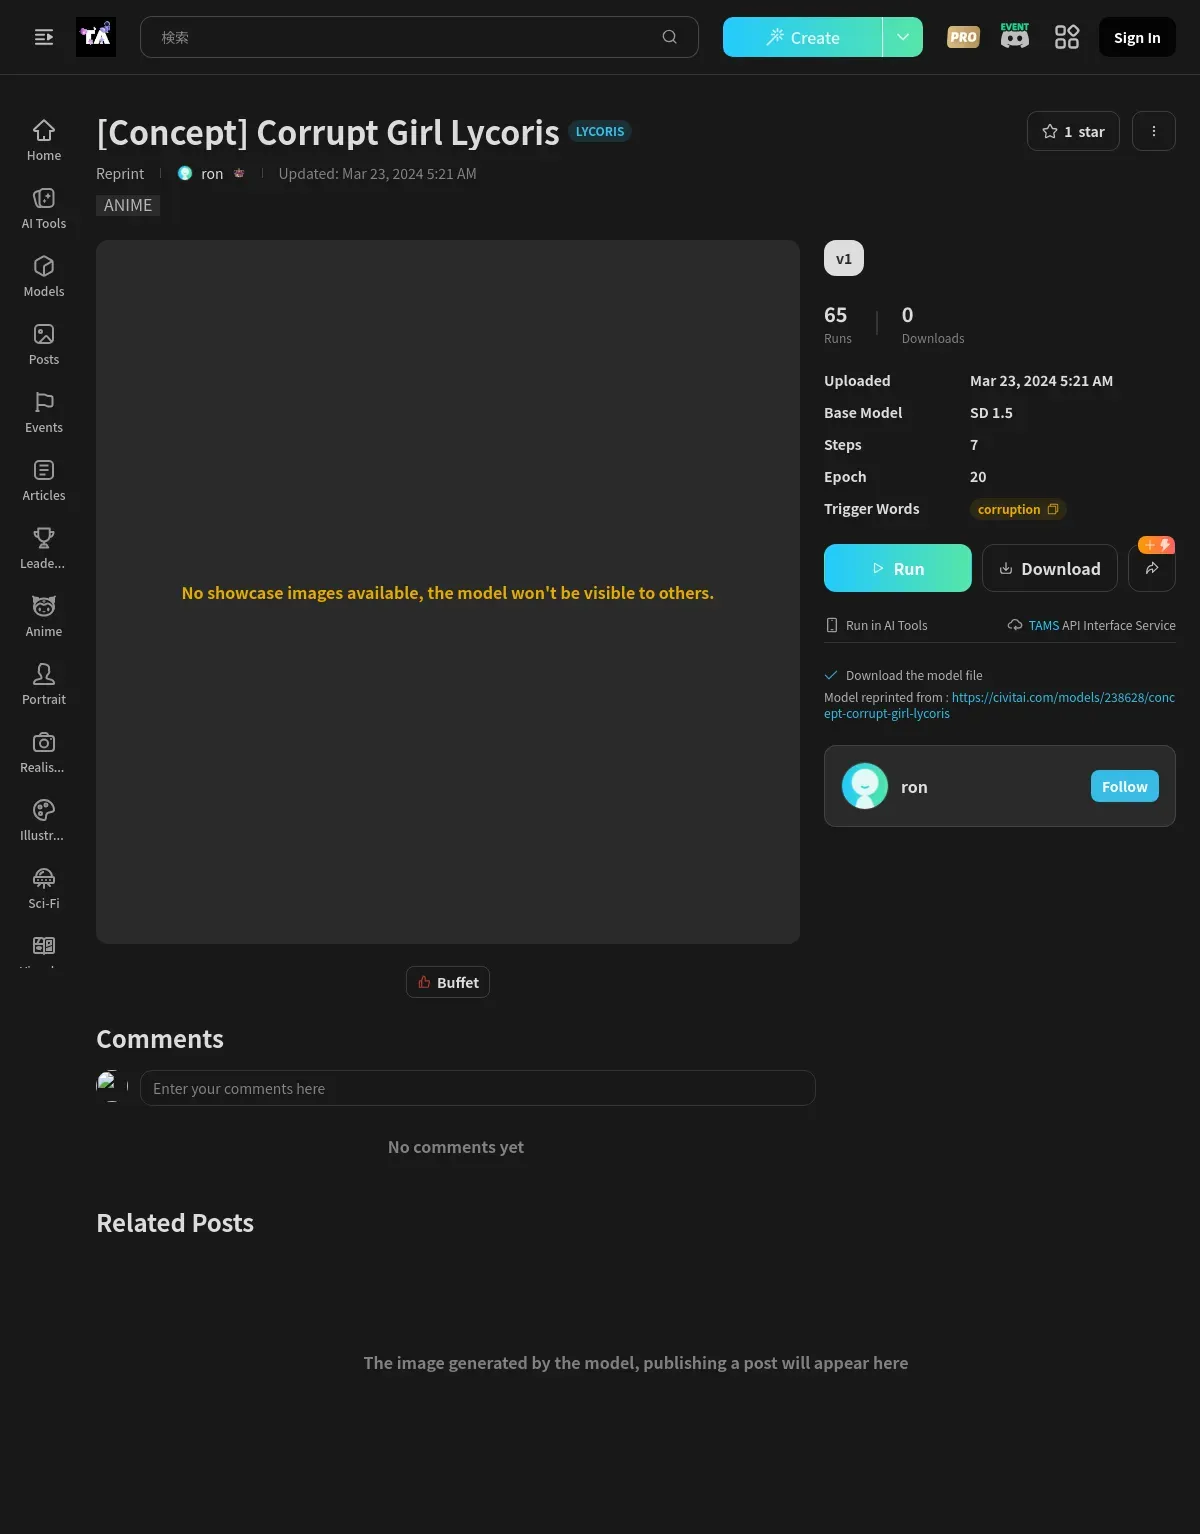Select the v1 version tab
This screenshot has height=1534, width=1200.
click(x=844, y=258)
